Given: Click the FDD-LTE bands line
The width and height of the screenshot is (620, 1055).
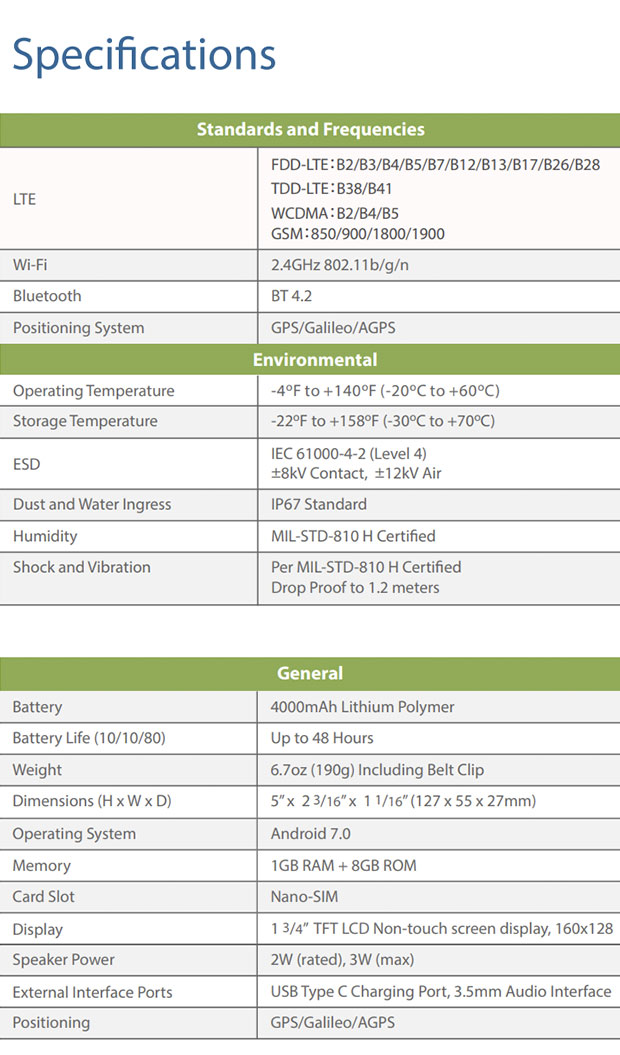Looking at the screenshot, I should tap(435, 164).
